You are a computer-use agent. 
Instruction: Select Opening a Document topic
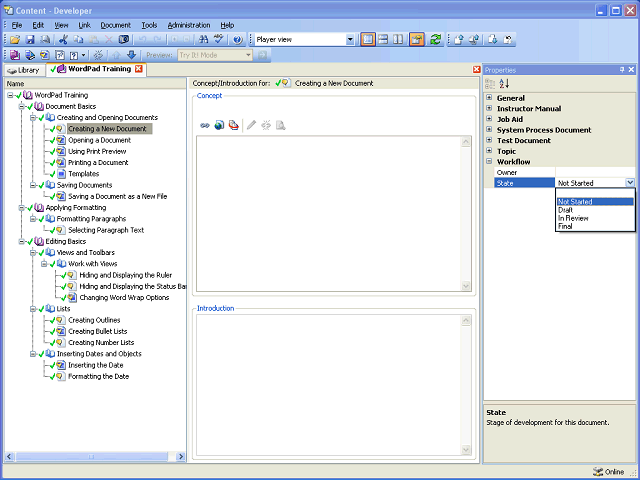click(x=99, y=140)
